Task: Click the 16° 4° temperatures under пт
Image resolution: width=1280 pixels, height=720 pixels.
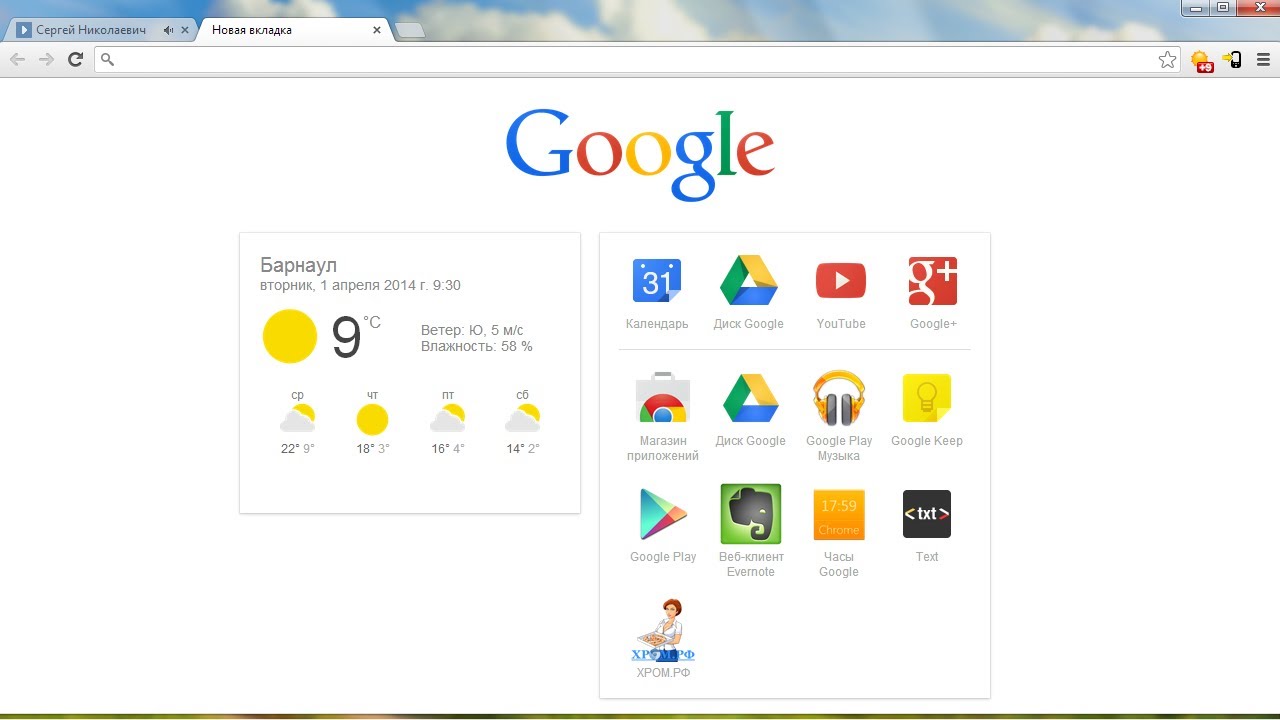Action: 448,449
